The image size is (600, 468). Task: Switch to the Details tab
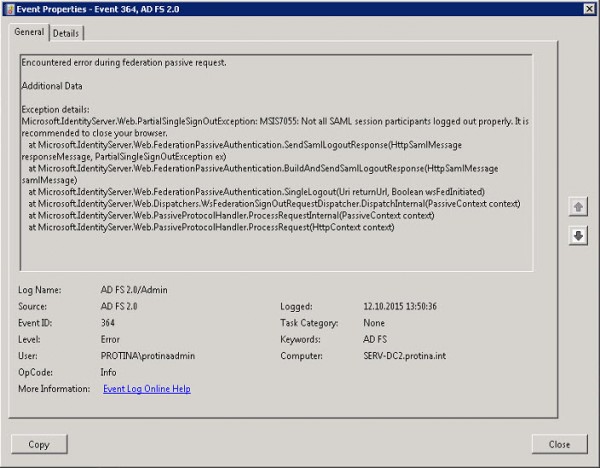point(66,33)
